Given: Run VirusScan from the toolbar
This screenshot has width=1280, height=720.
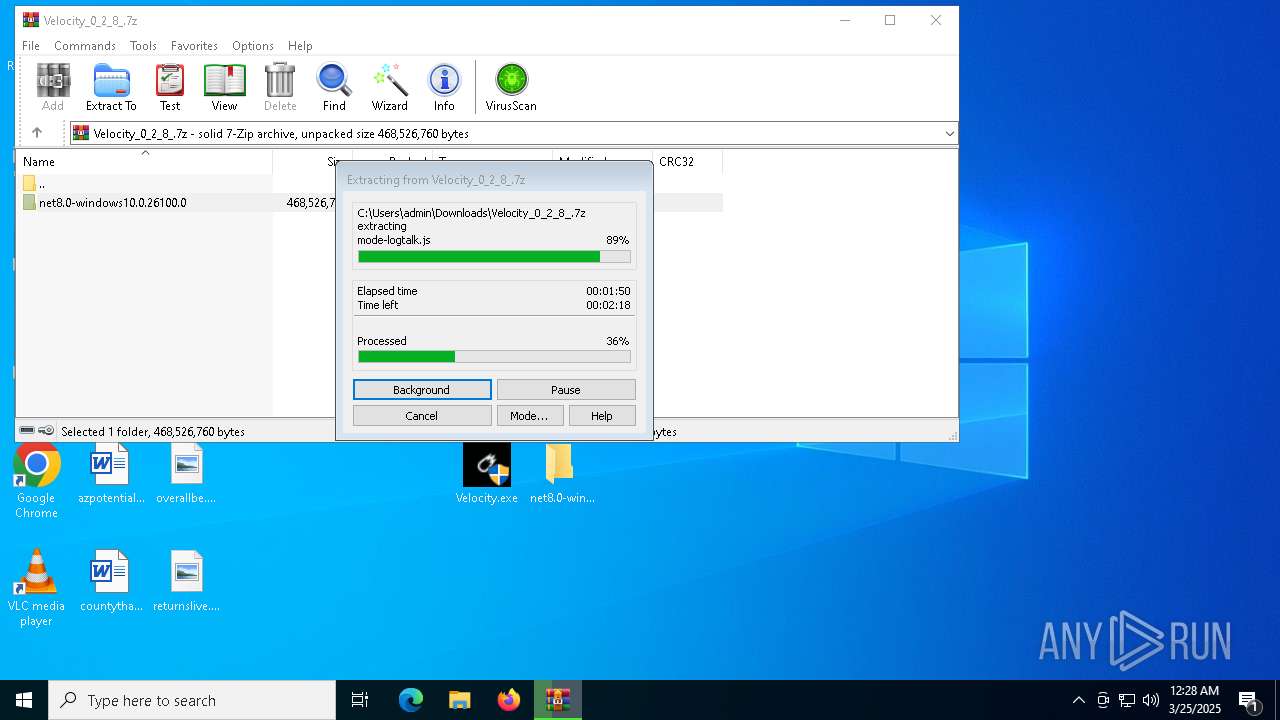Looking at the screenshot, I should [x=511, y=88].
